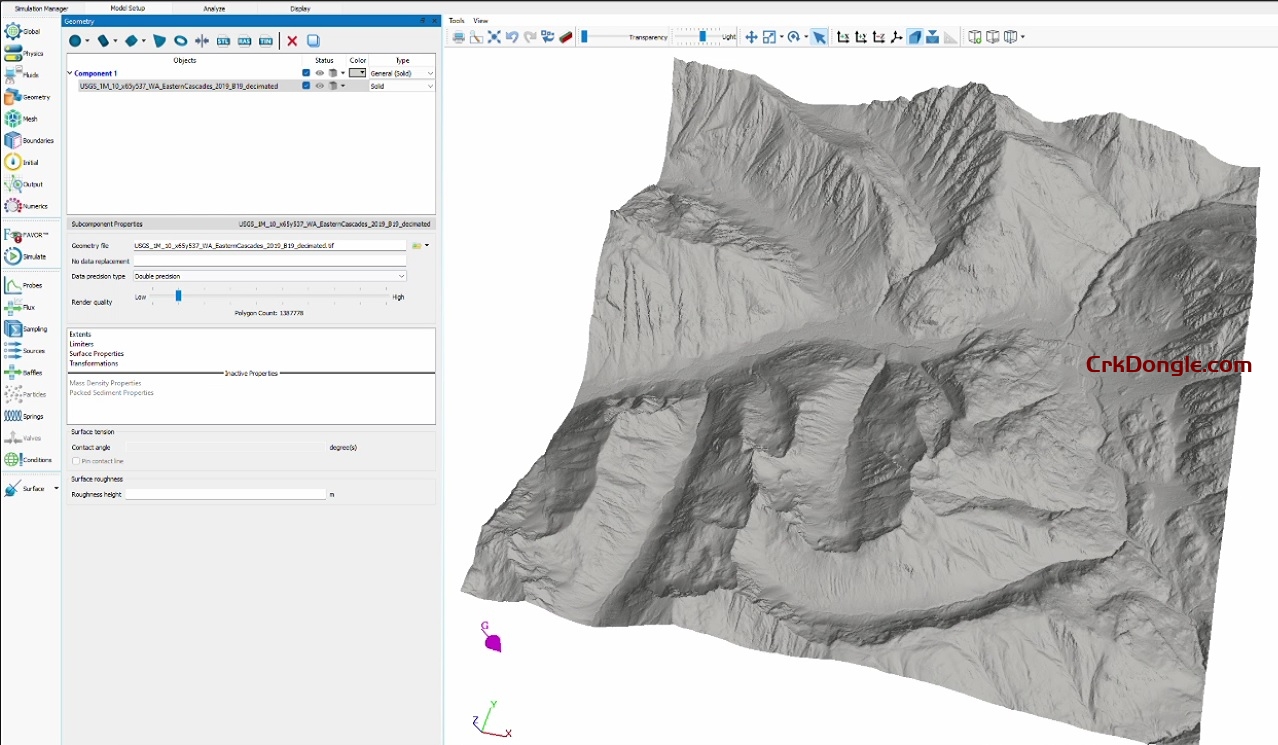Screen dimensions: 1278x745
Task: Open the Transformations properties page
Action: (x=96, y=363)
